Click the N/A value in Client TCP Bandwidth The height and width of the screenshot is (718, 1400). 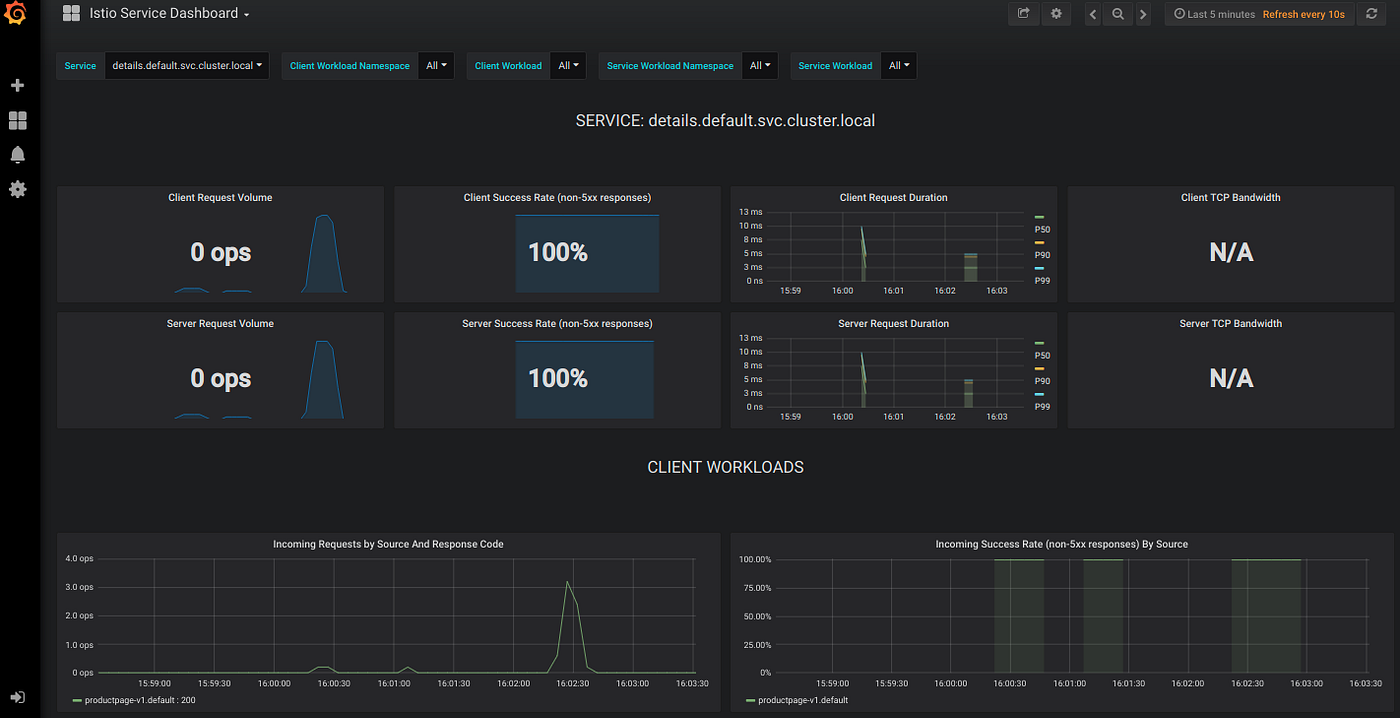click(x=1231, y=253)
